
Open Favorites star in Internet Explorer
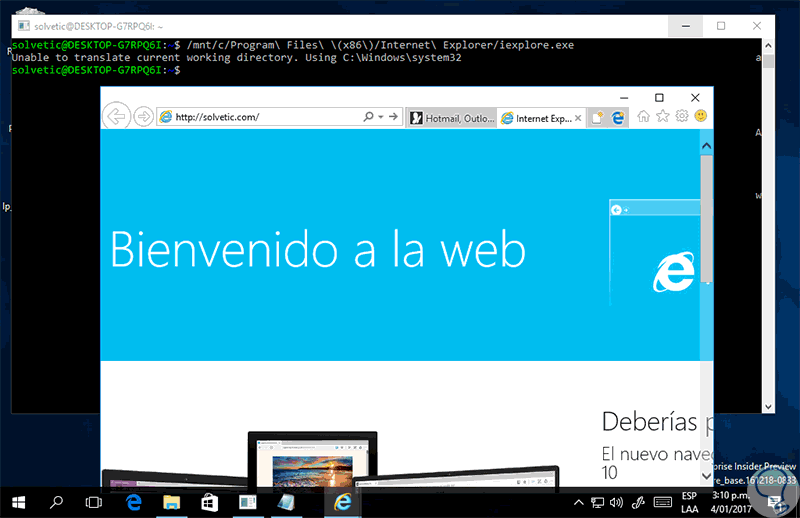tap(663, 116)
